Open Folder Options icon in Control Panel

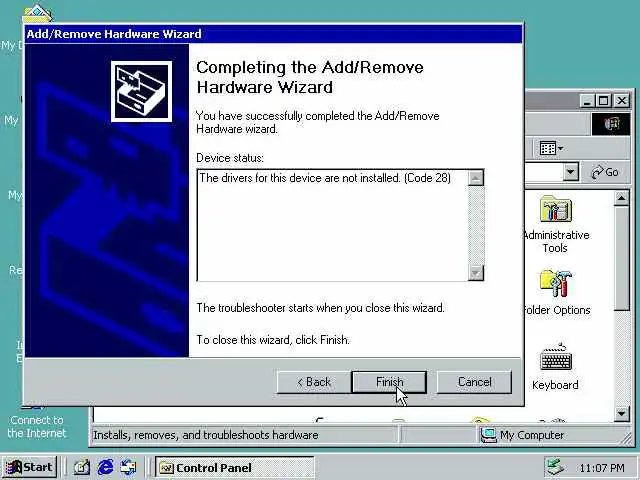click(x=556, y=292)
